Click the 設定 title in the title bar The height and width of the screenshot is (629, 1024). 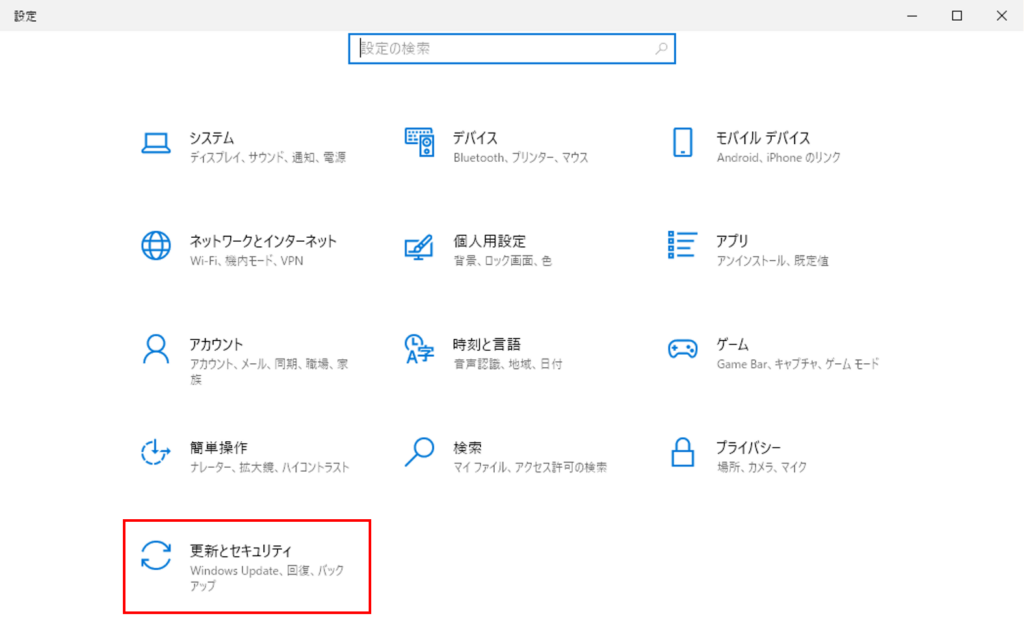coord(25,15)
